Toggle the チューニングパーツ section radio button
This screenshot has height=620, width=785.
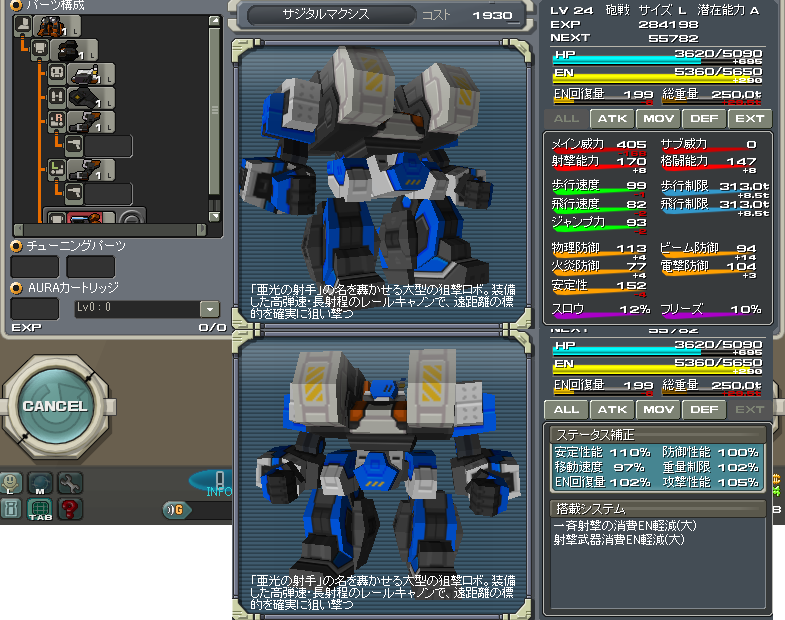16,245
